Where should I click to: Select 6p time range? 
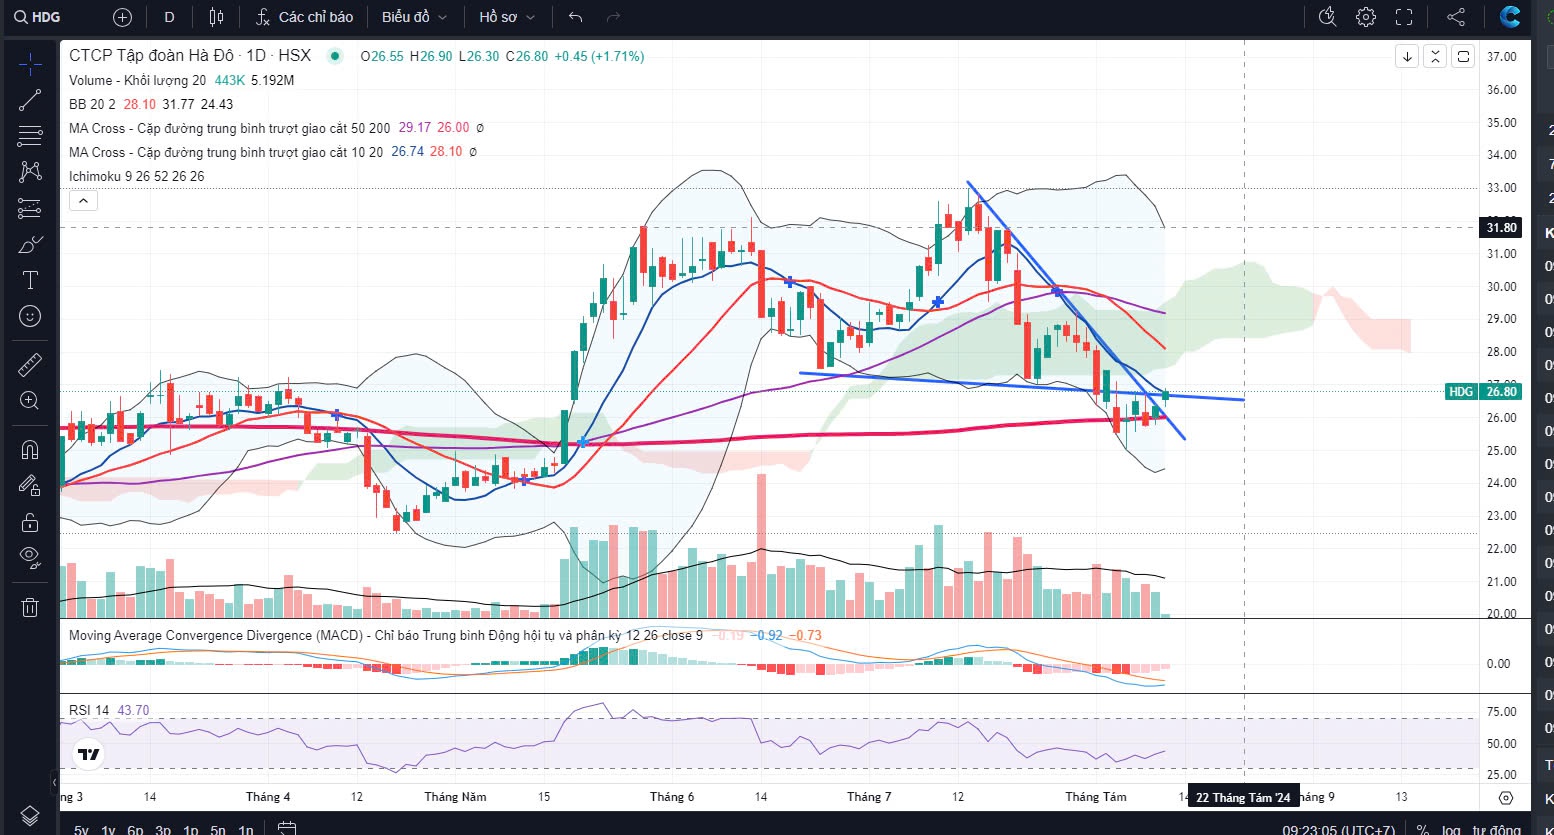click(135, 829)
